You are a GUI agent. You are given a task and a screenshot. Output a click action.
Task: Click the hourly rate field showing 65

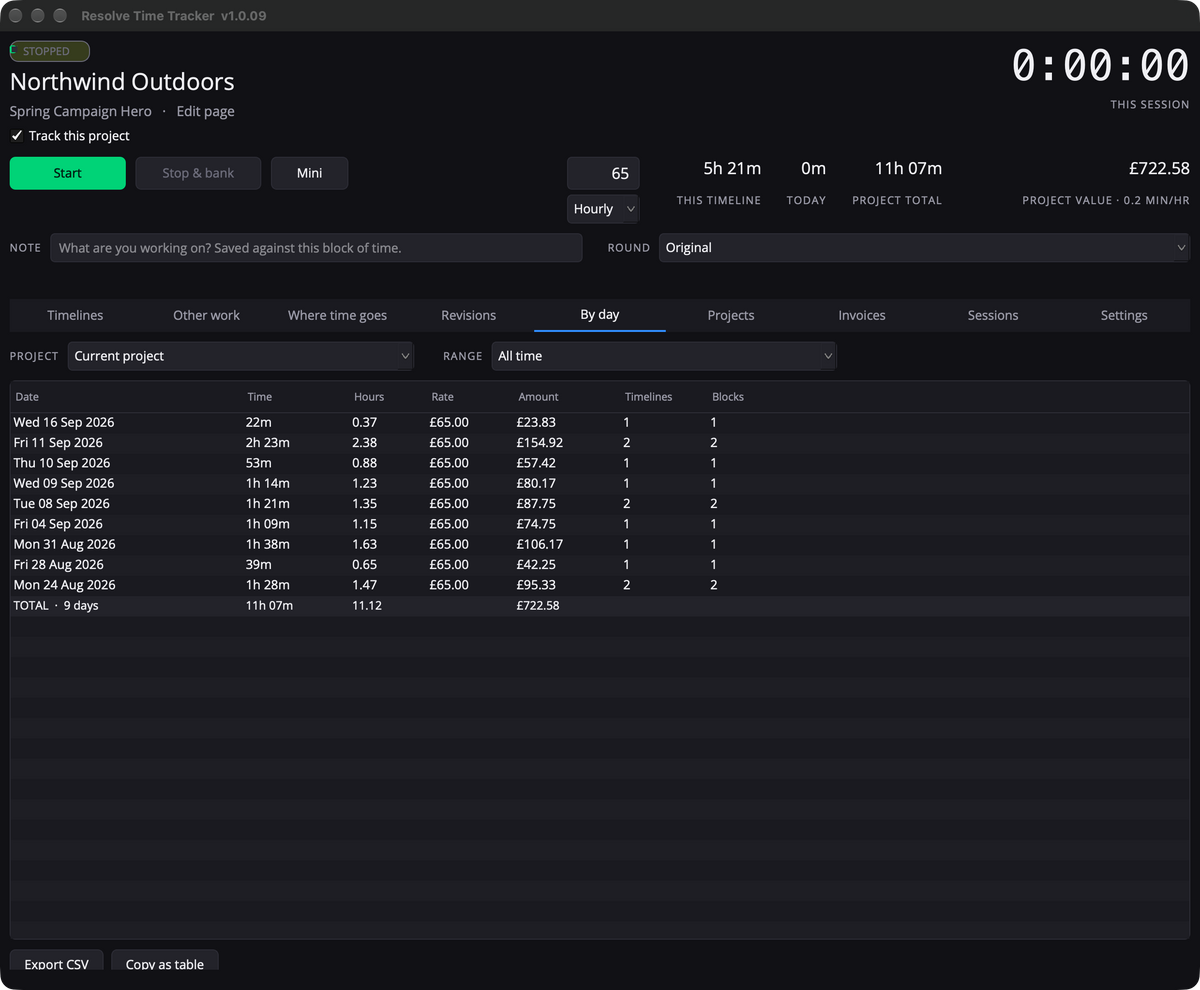603,173
